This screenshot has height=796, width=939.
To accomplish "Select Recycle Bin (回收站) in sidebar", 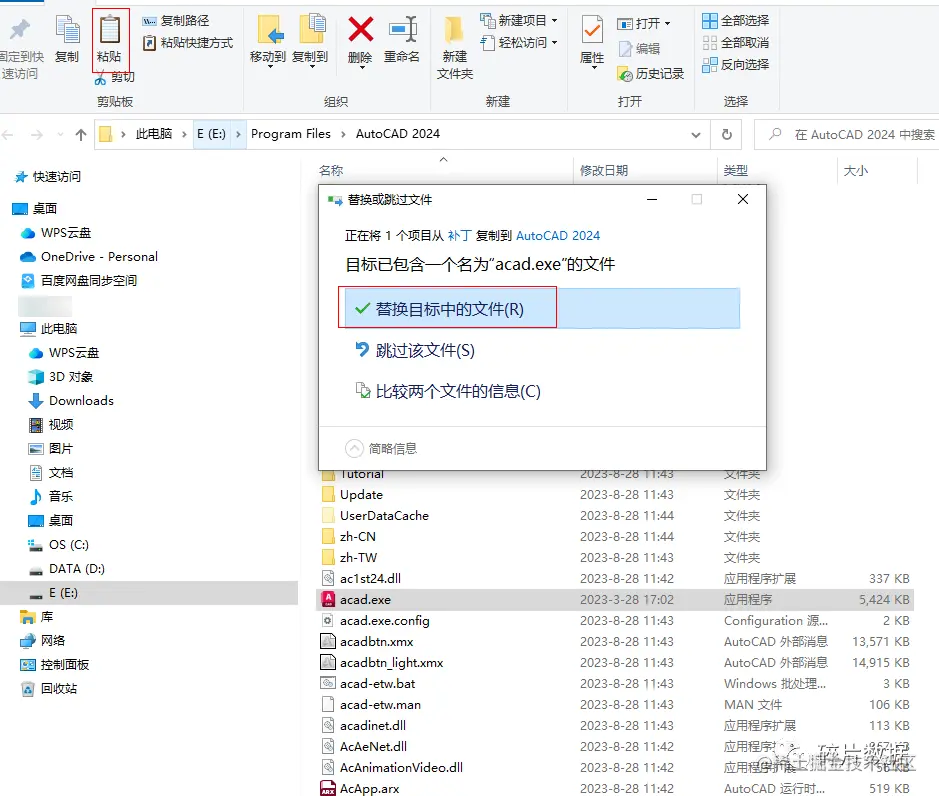I will pos(49,689).
